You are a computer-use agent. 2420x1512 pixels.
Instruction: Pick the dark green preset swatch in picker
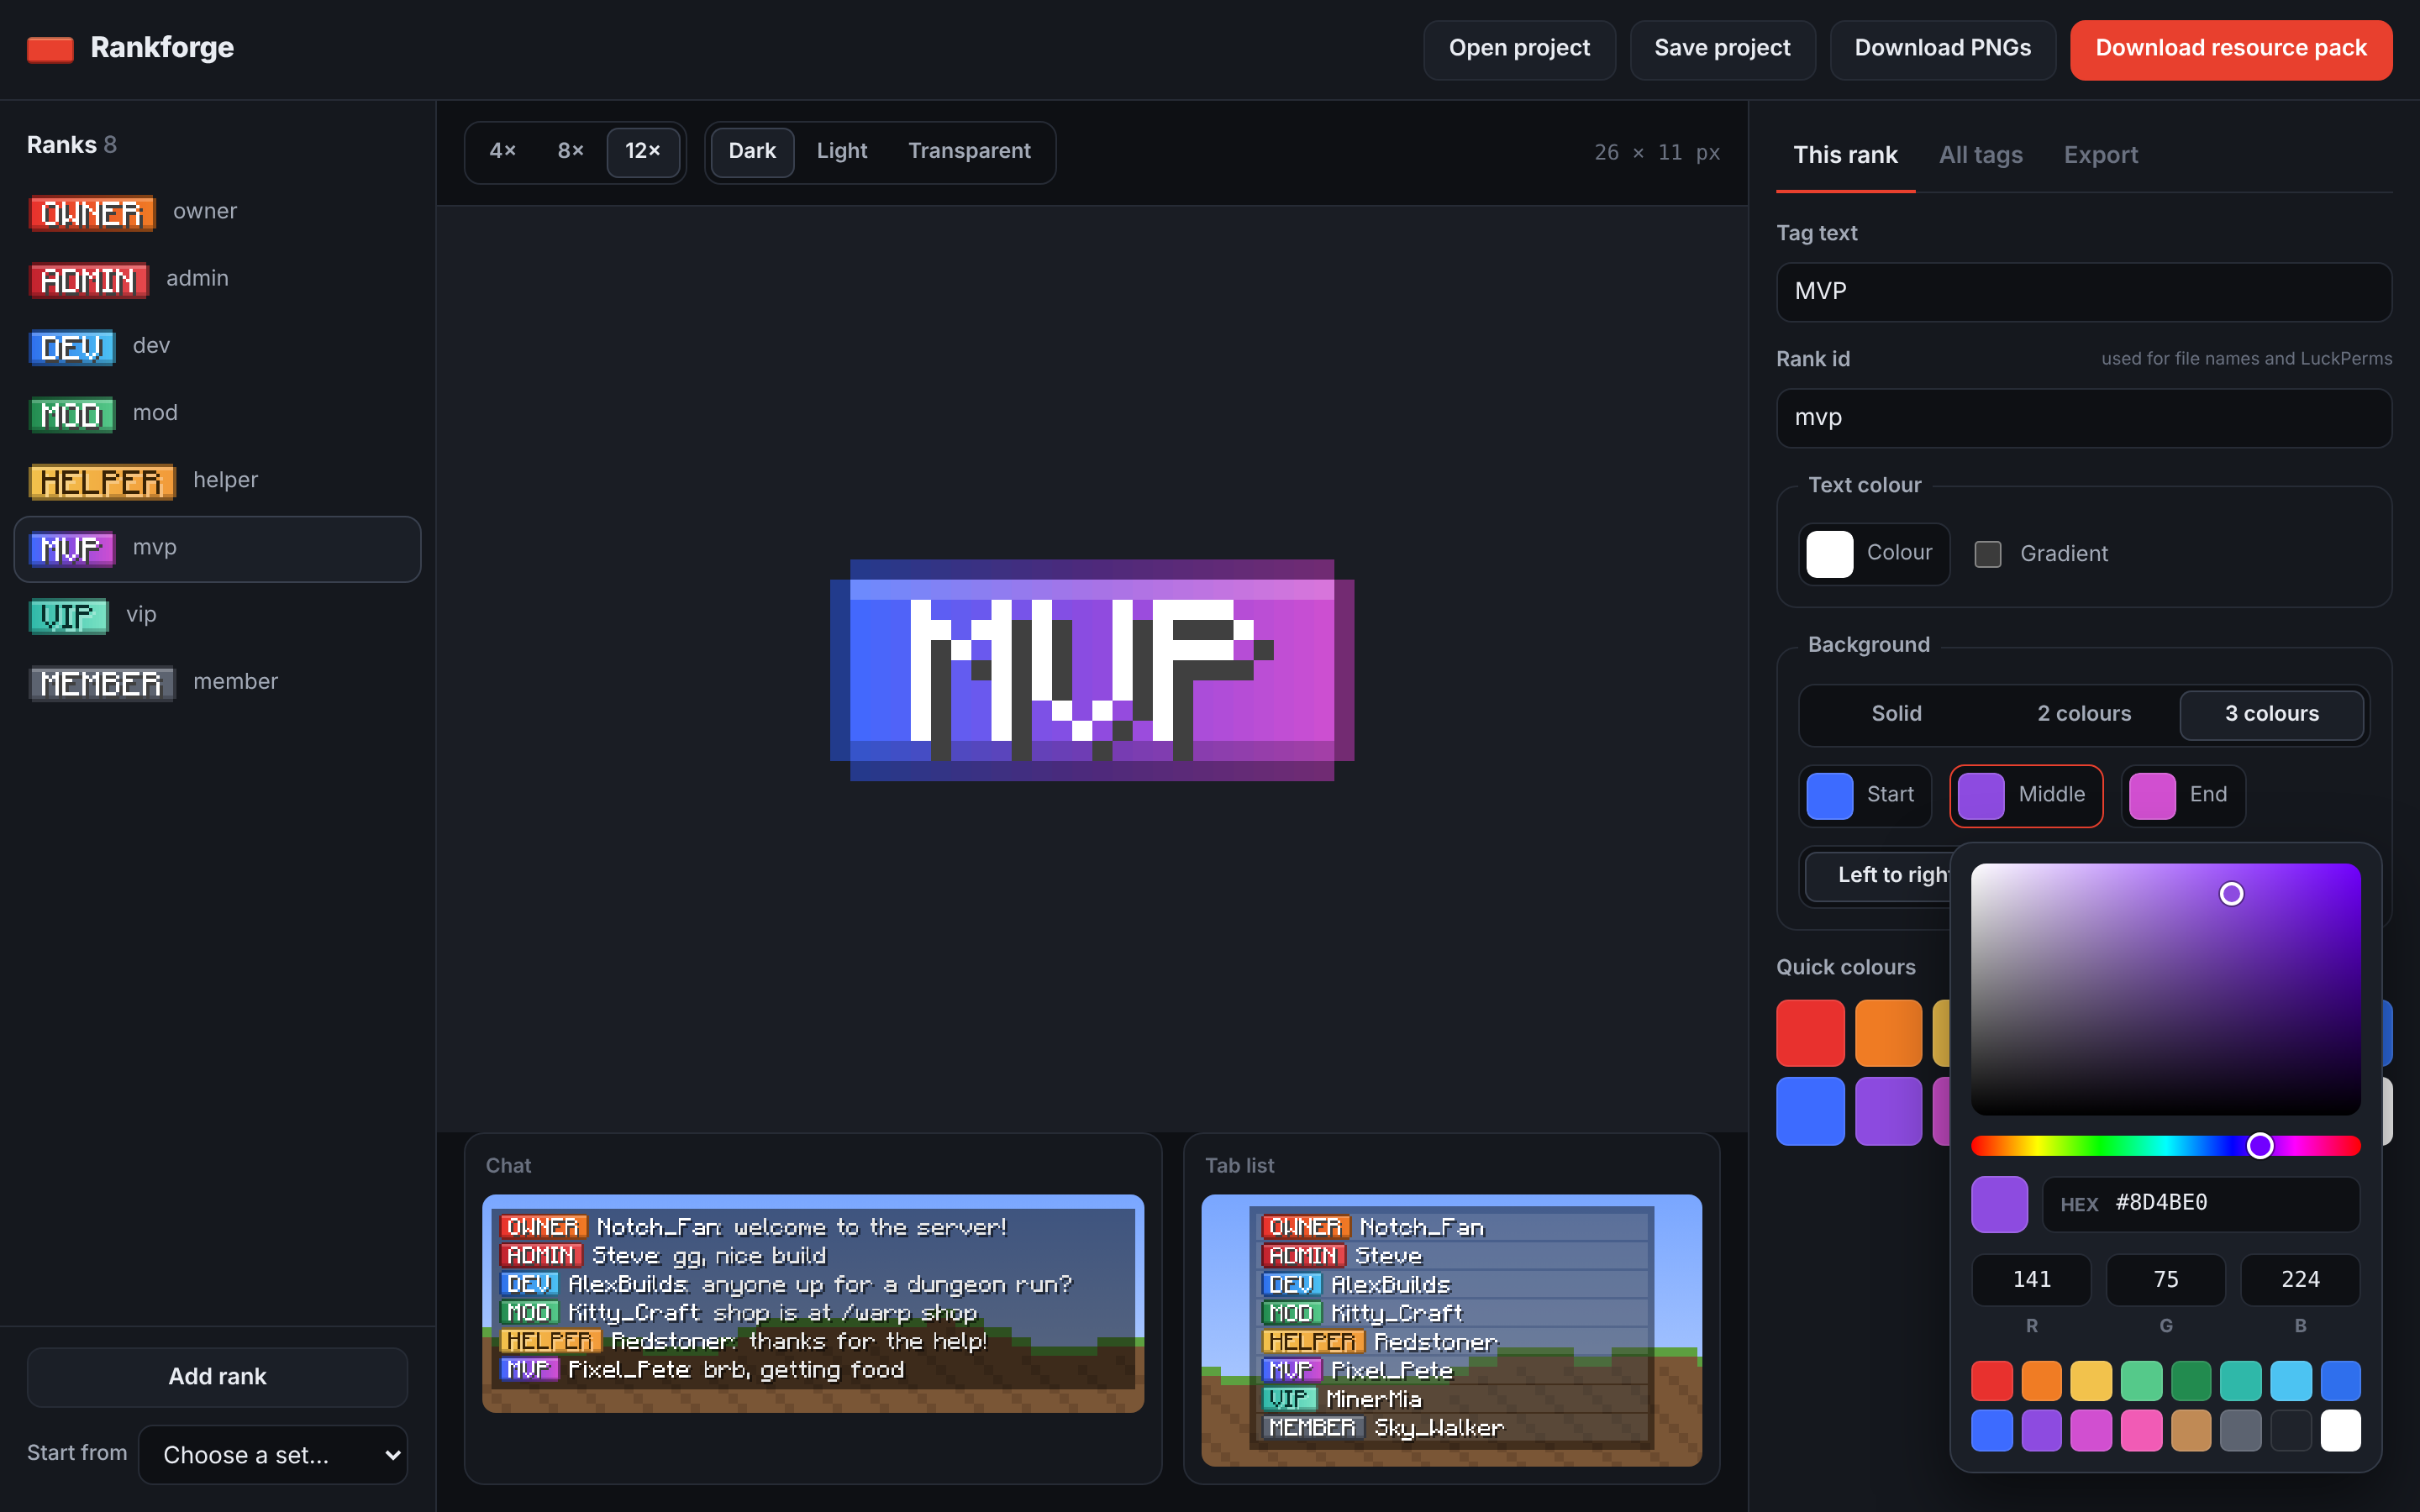pos(2191,1381)
